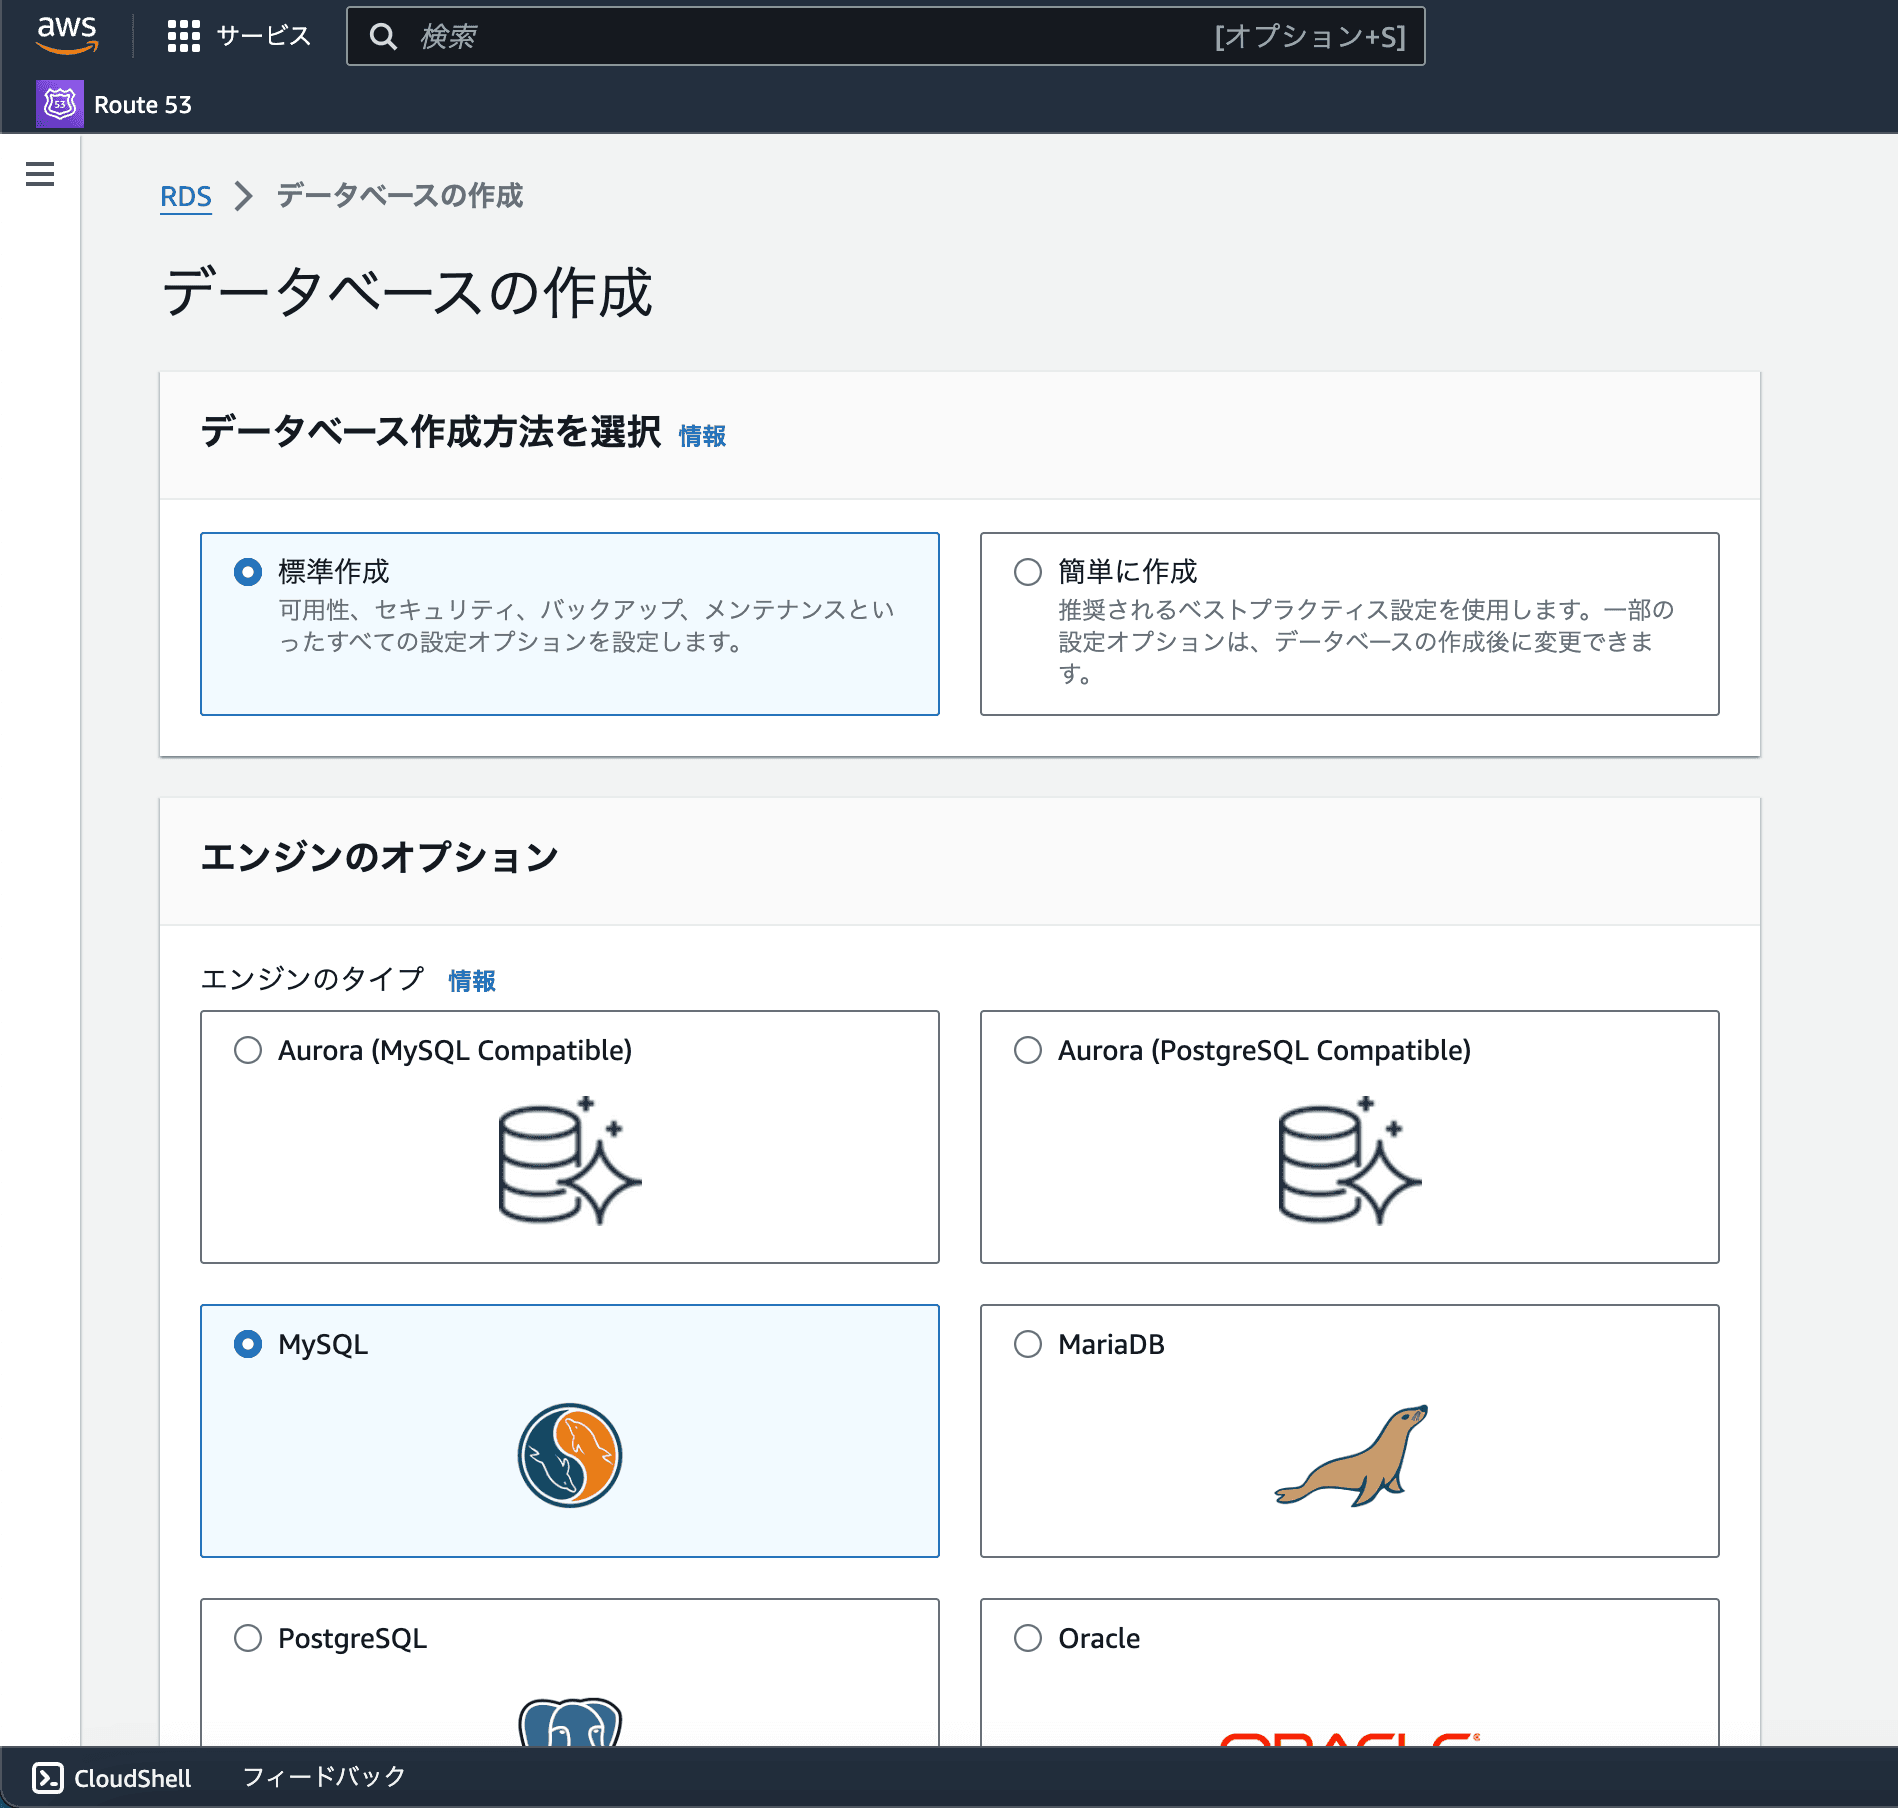The image size is (1898, 1808).
Task: Click CloudShell in the footer bar
Action: (x=132, y=1778)
